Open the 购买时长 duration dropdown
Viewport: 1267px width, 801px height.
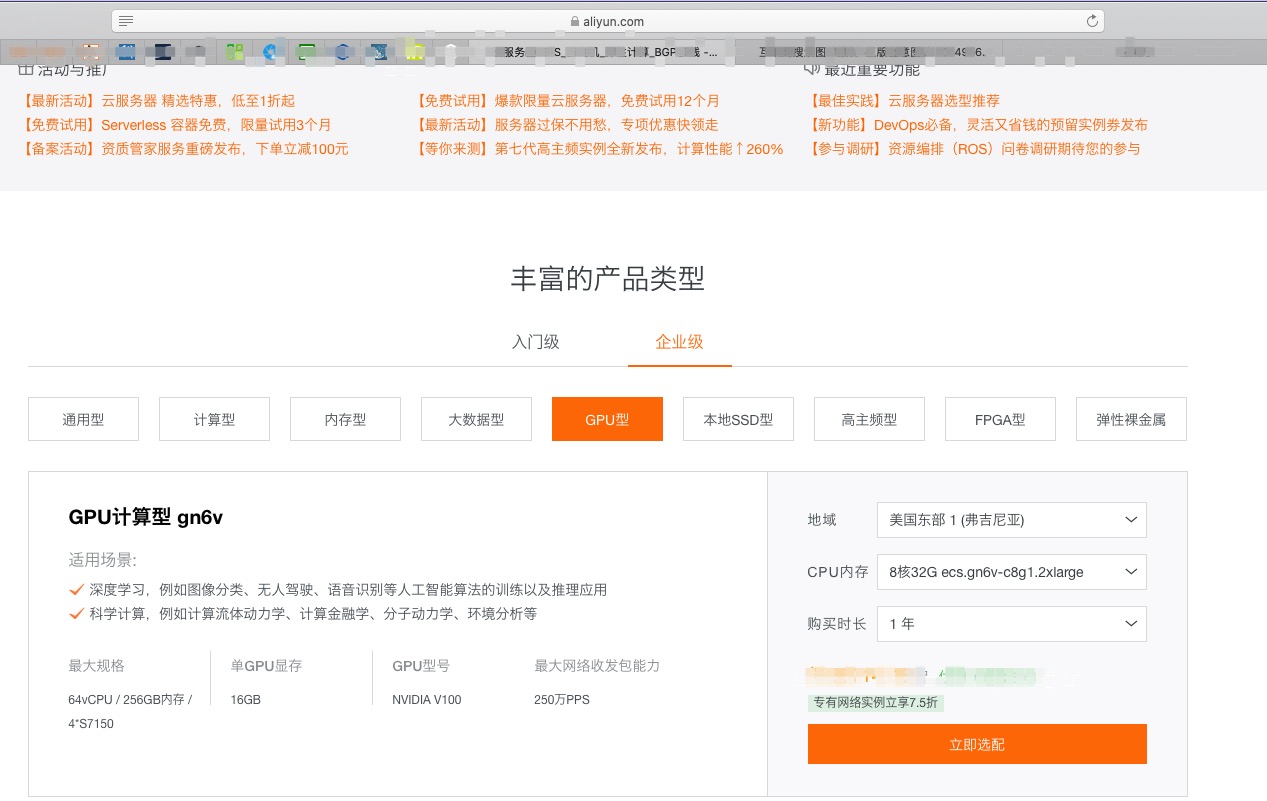(x=1011, y=624)
